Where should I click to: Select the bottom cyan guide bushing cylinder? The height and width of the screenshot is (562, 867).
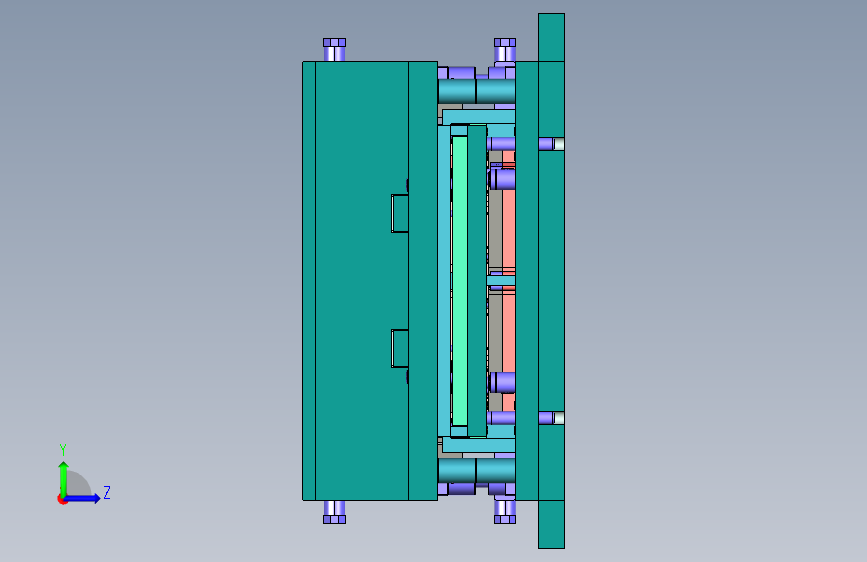coord(477,470)
